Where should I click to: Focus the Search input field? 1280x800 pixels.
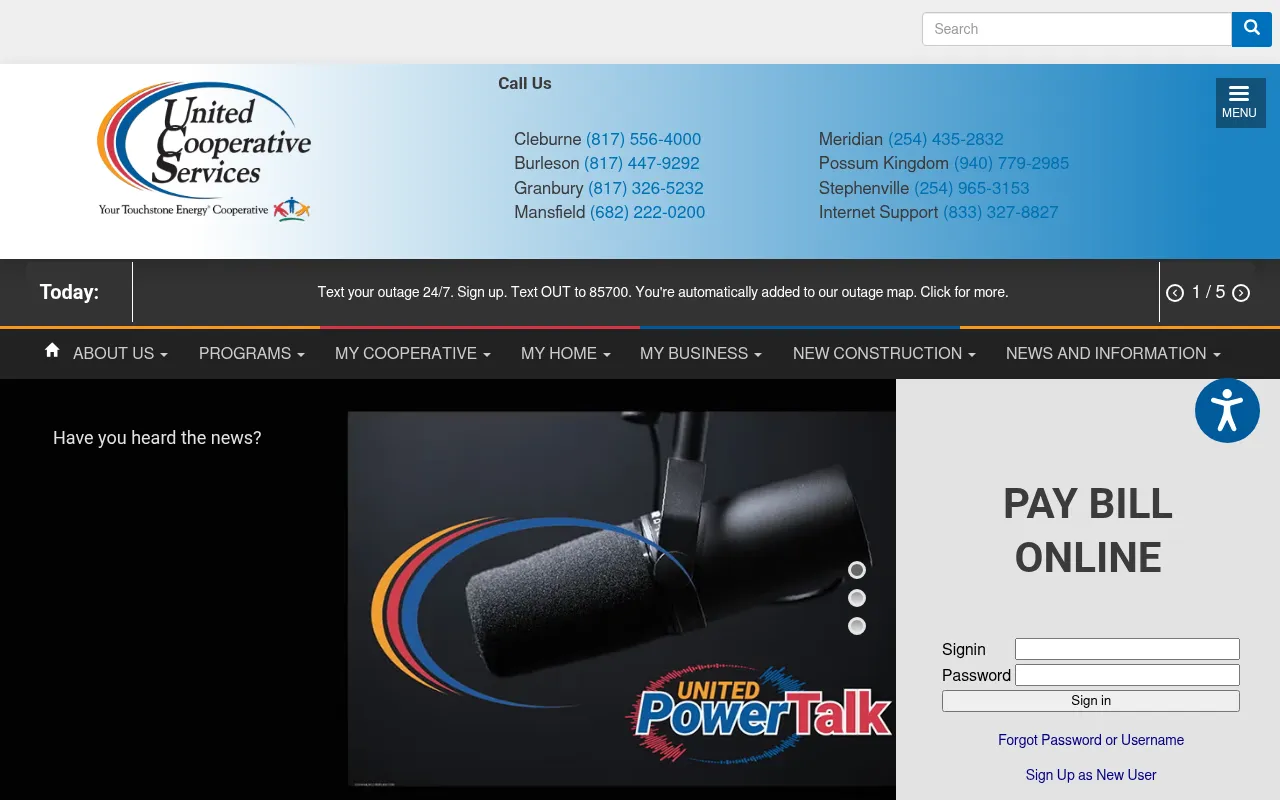(x=1077, y=29)
